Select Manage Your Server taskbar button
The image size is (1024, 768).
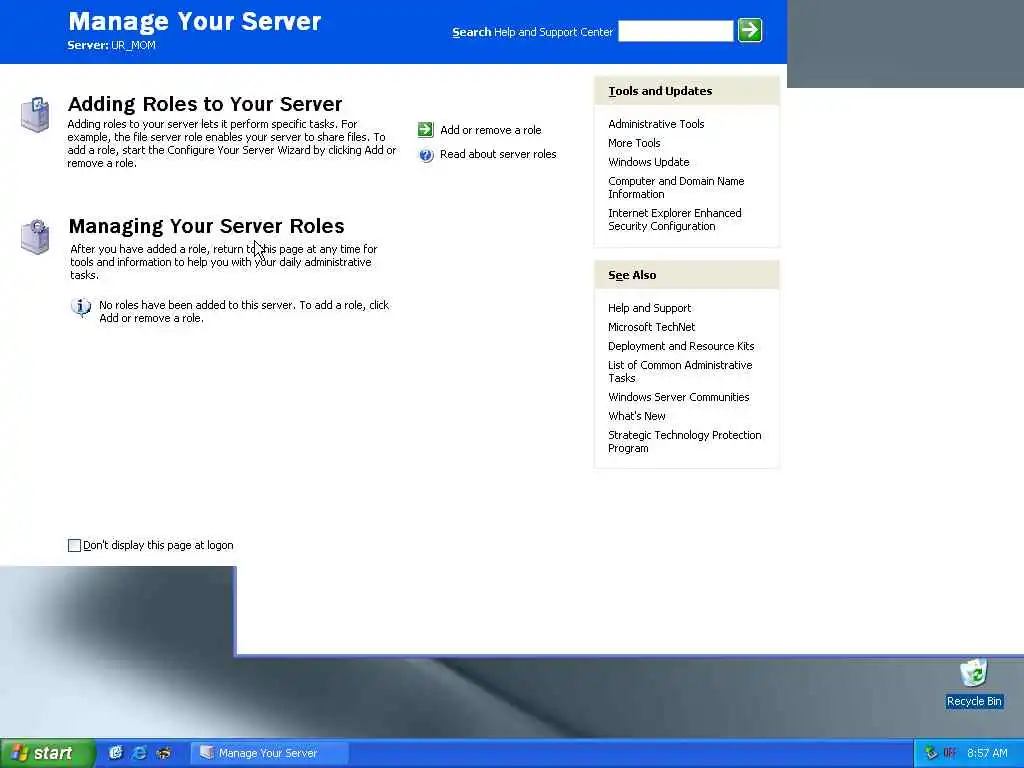tap(269, 753)
